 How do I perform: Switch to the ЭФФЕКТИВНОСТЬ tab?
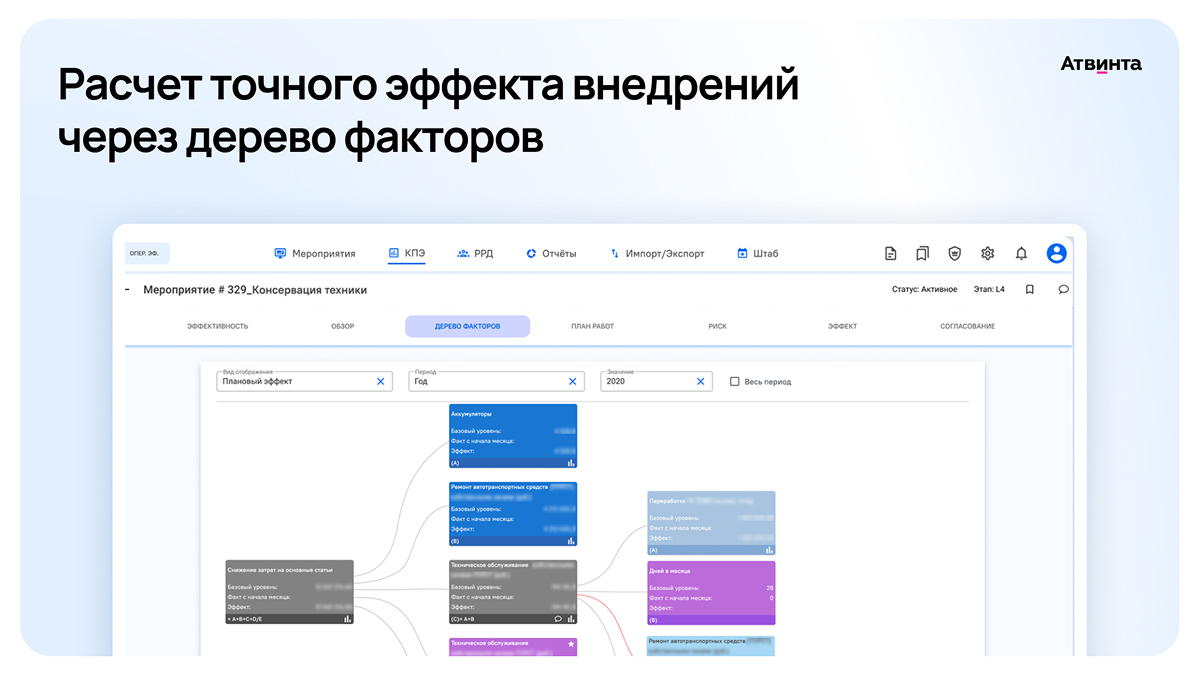(x=217, y=326)
